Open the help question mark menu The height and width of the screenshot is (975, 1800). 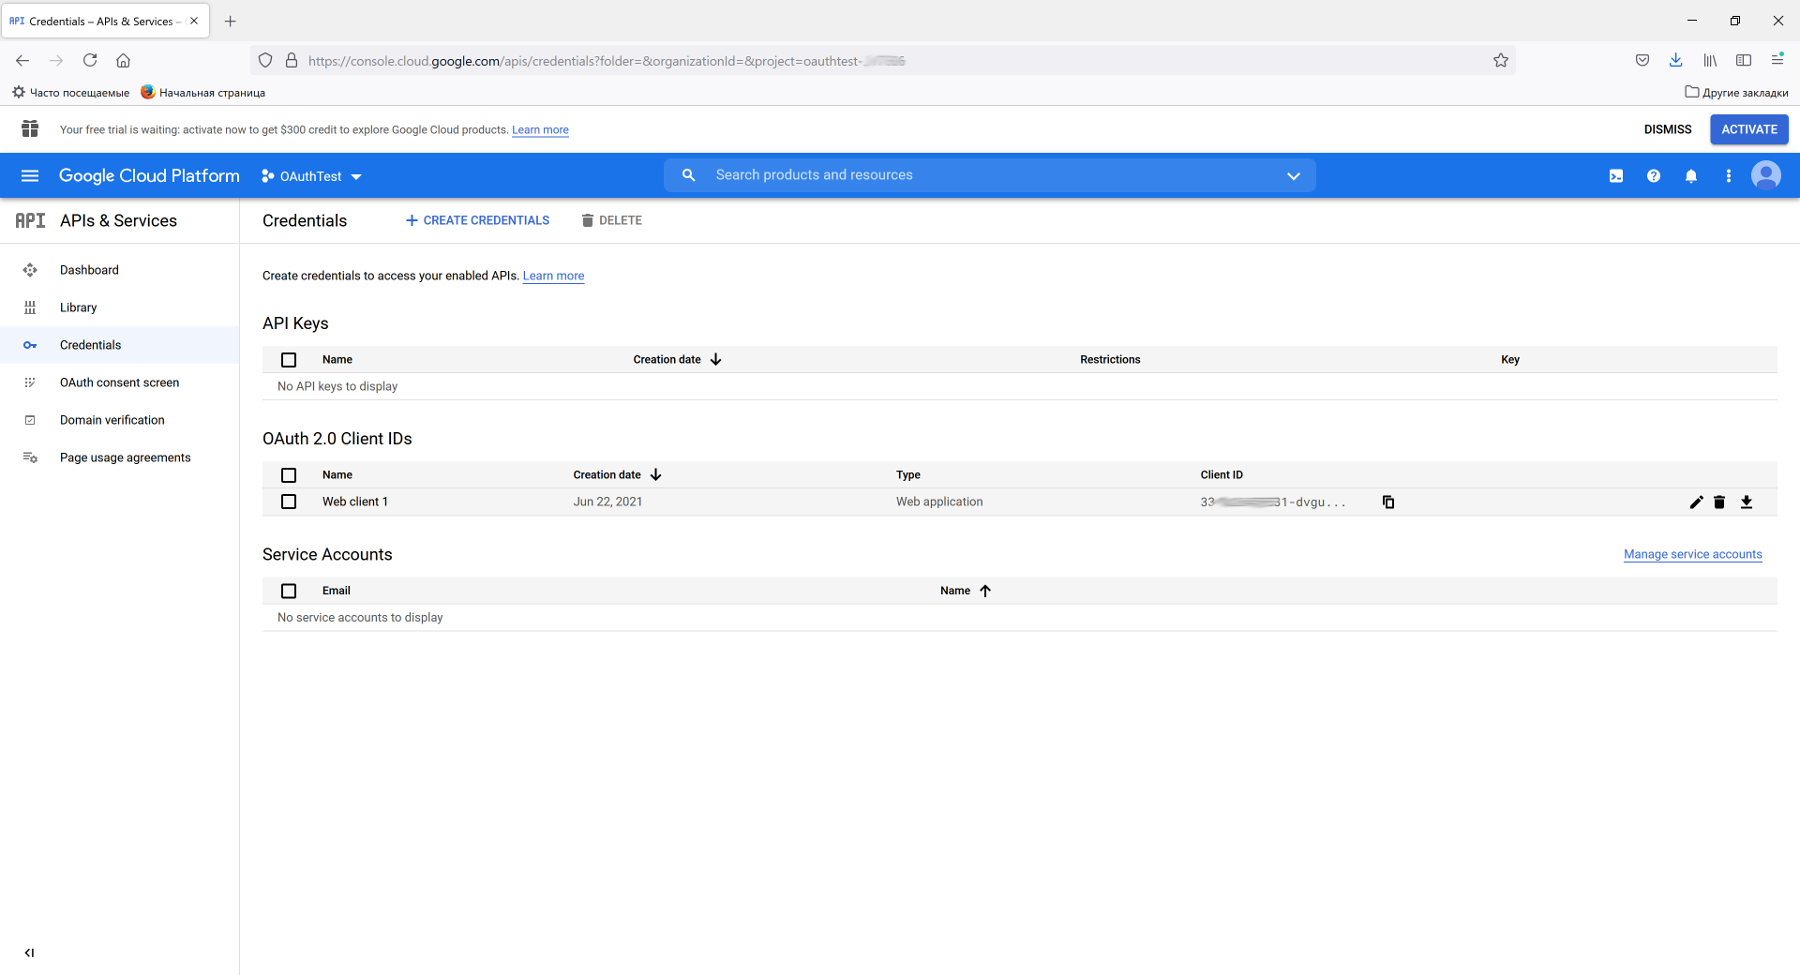coord(1653,176)
